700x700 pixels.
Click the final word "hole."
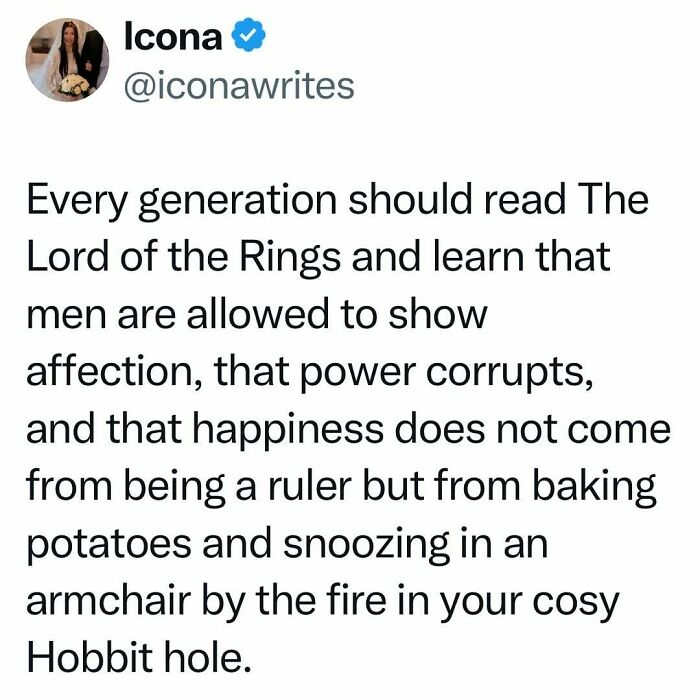click(x=208, y=658)
